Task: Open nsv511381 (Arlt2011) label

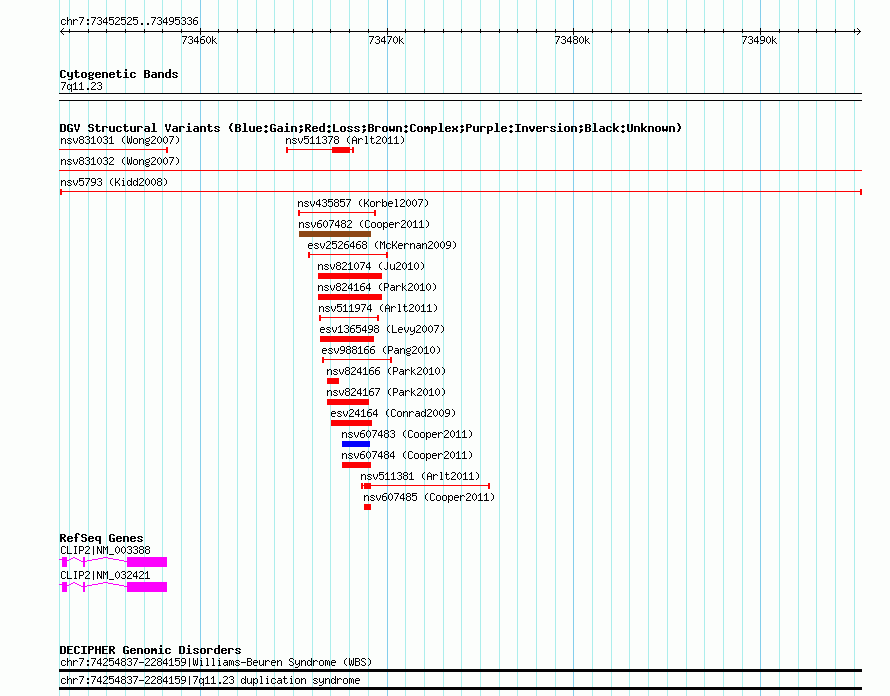Action: tap(420, 476)
